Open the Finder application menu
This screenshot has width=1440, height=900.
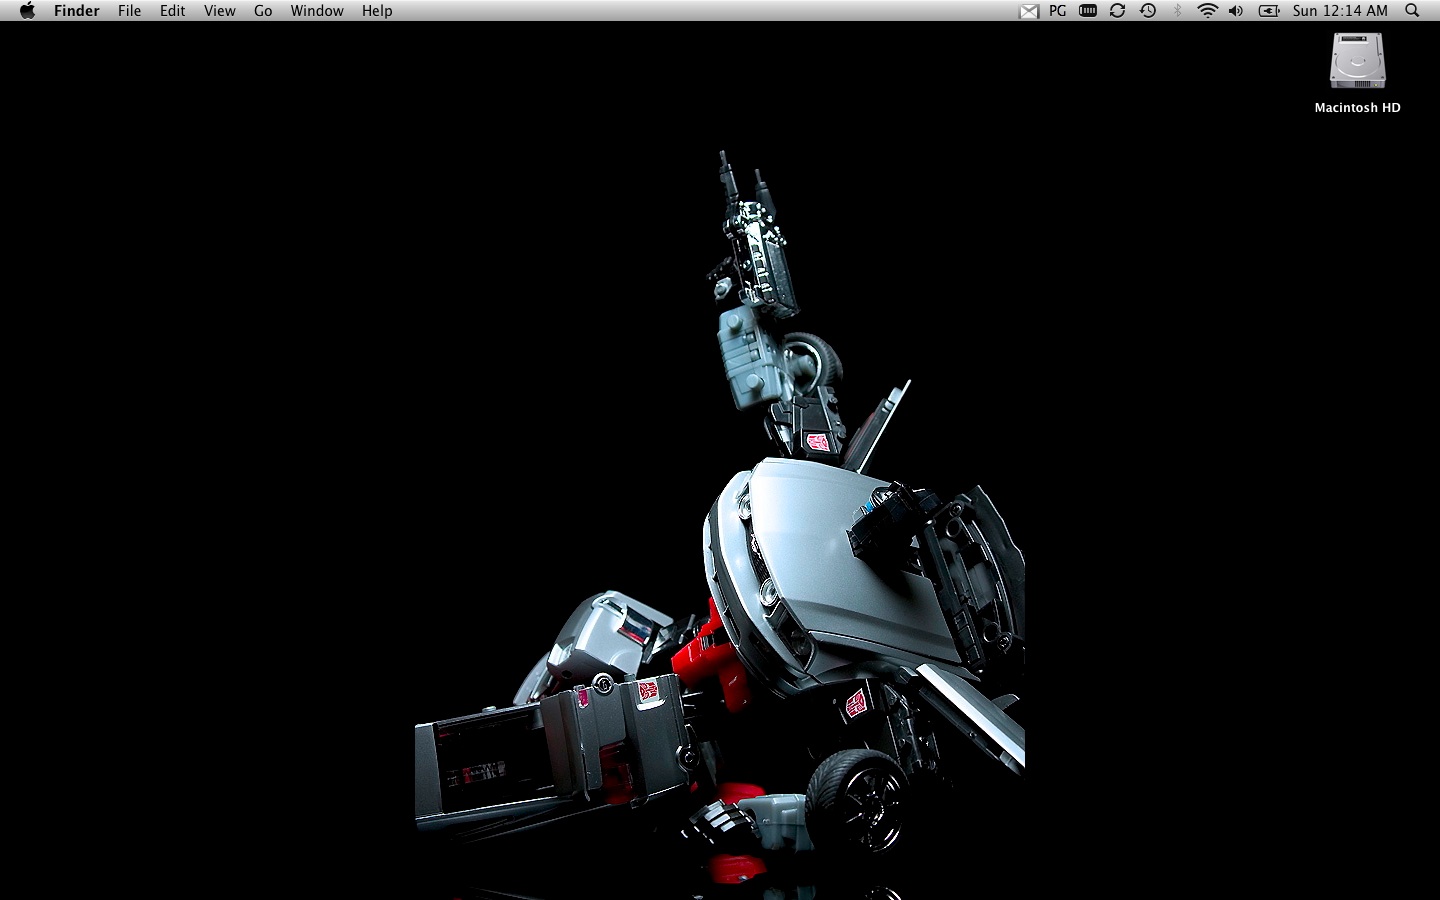(77, 11)
